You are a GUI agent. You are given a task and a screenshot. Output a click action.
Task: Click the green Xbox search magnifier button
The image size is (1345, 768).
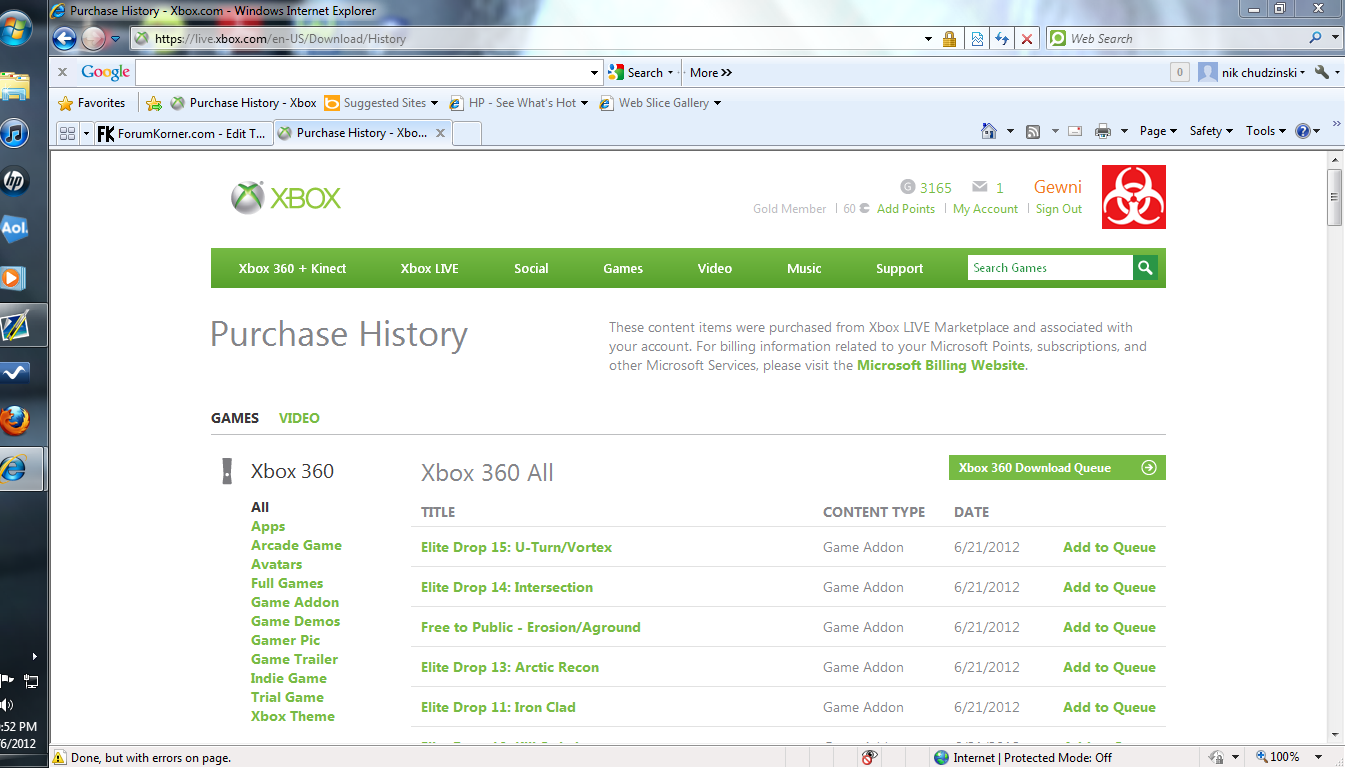click(1146, 268)
